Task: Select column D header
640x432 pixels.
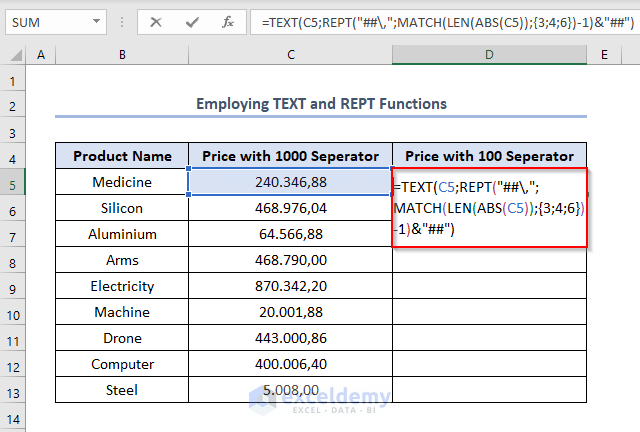Action: pos(490,55)
